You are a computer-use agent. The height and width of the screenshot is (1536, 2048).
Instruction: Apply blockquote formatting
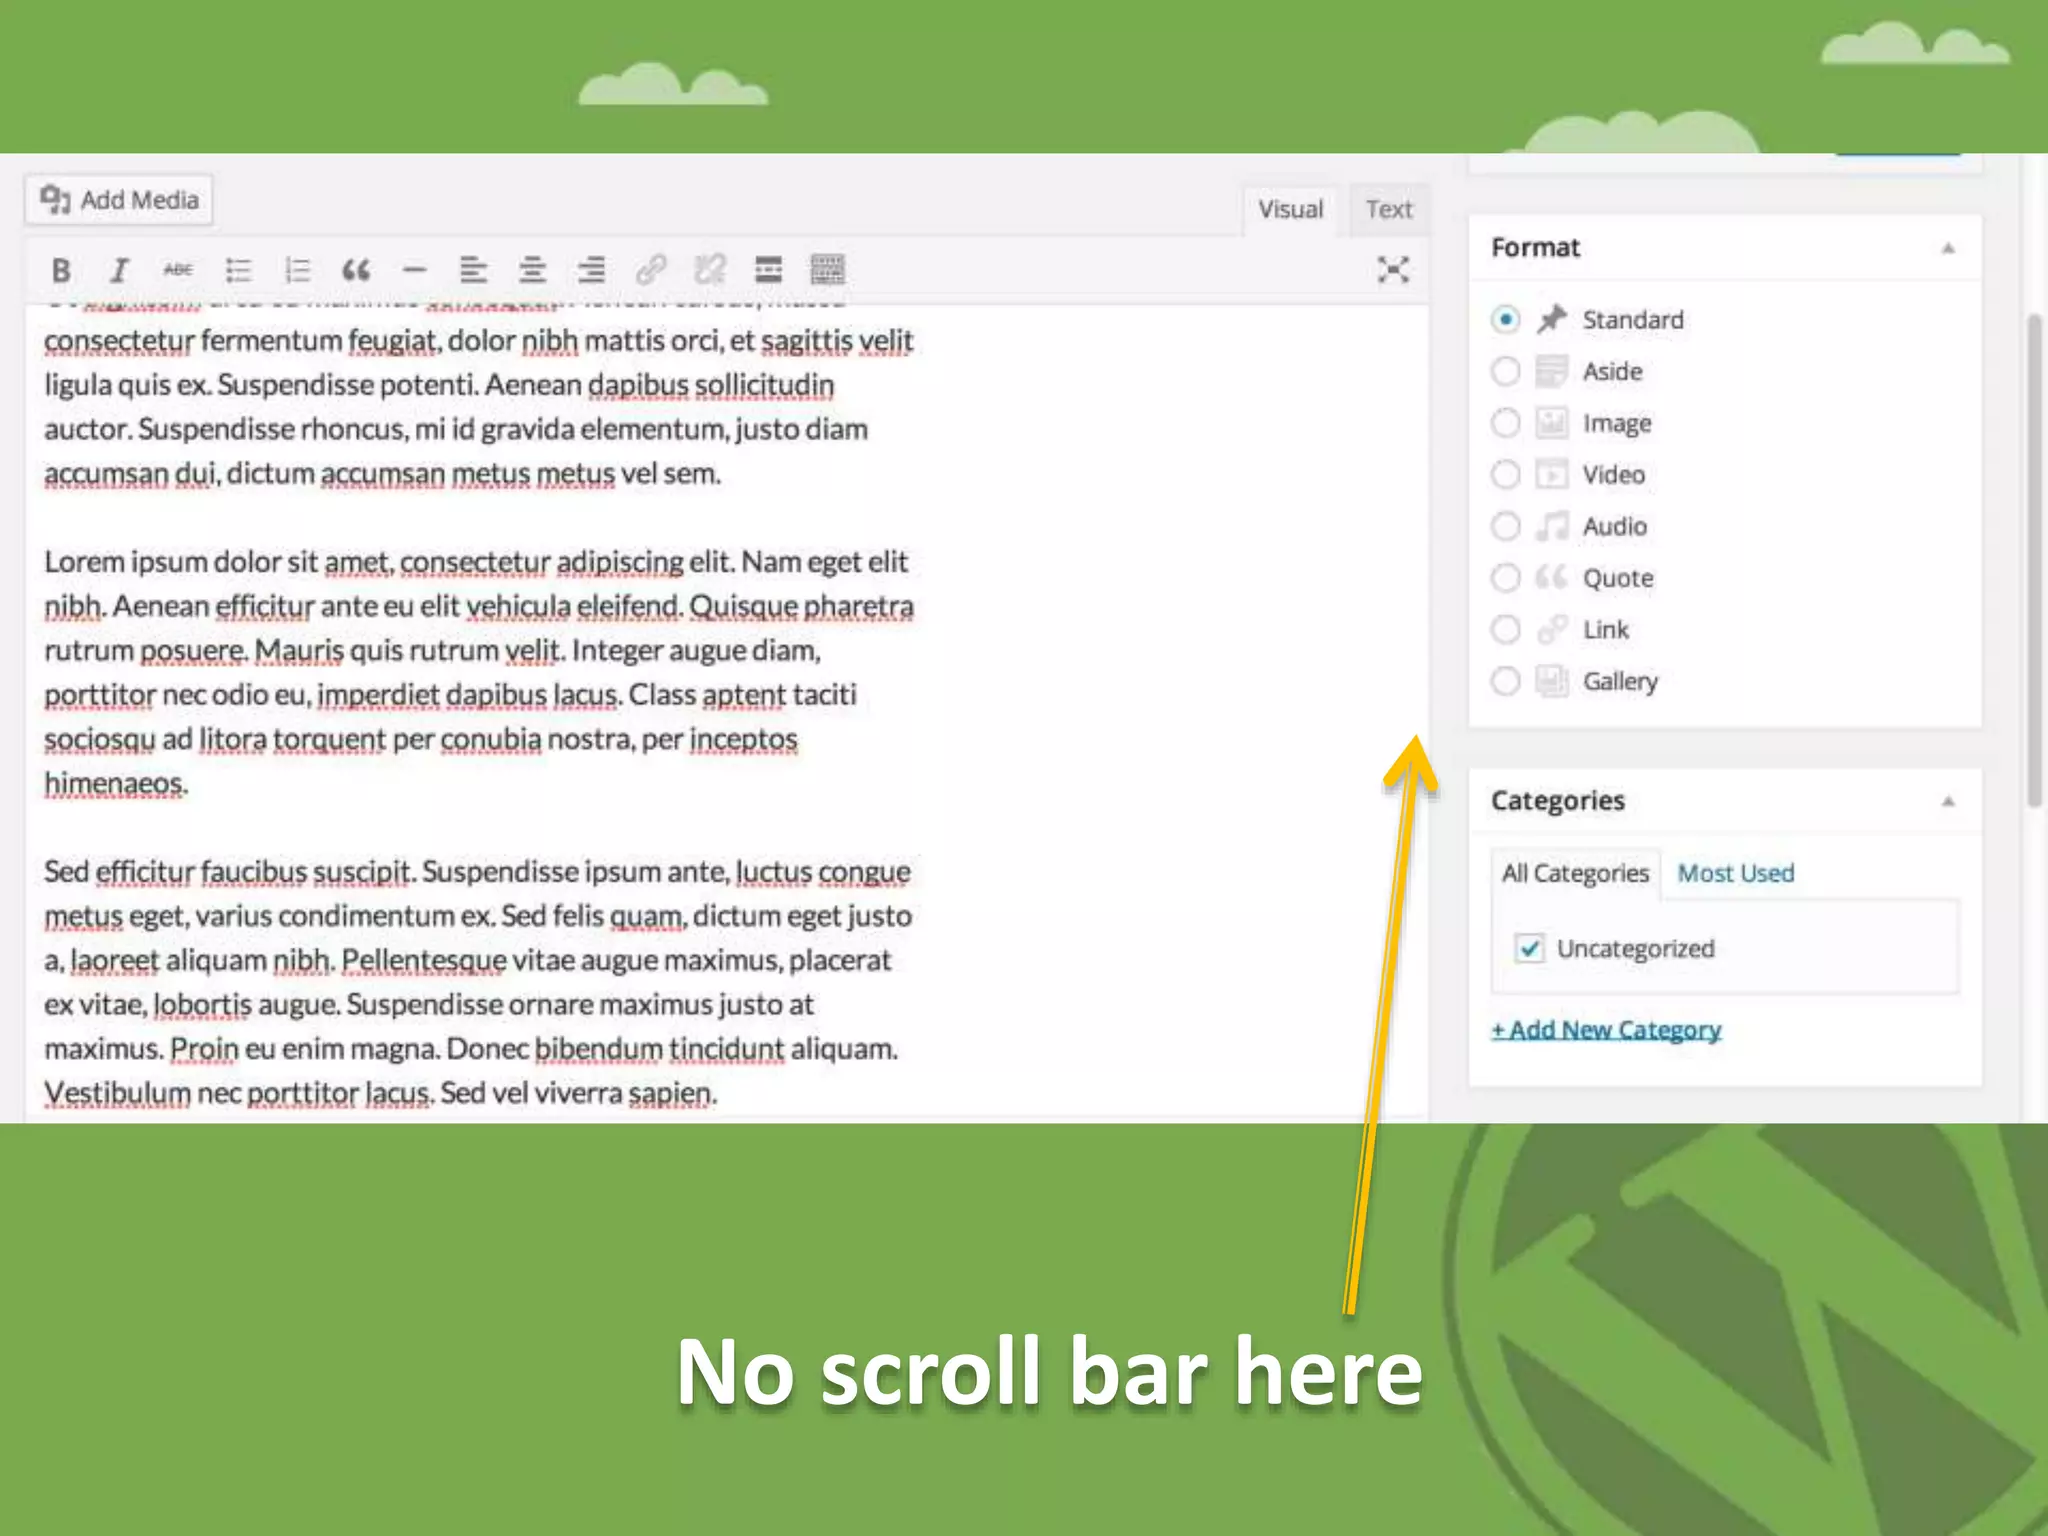click(356, 270)
